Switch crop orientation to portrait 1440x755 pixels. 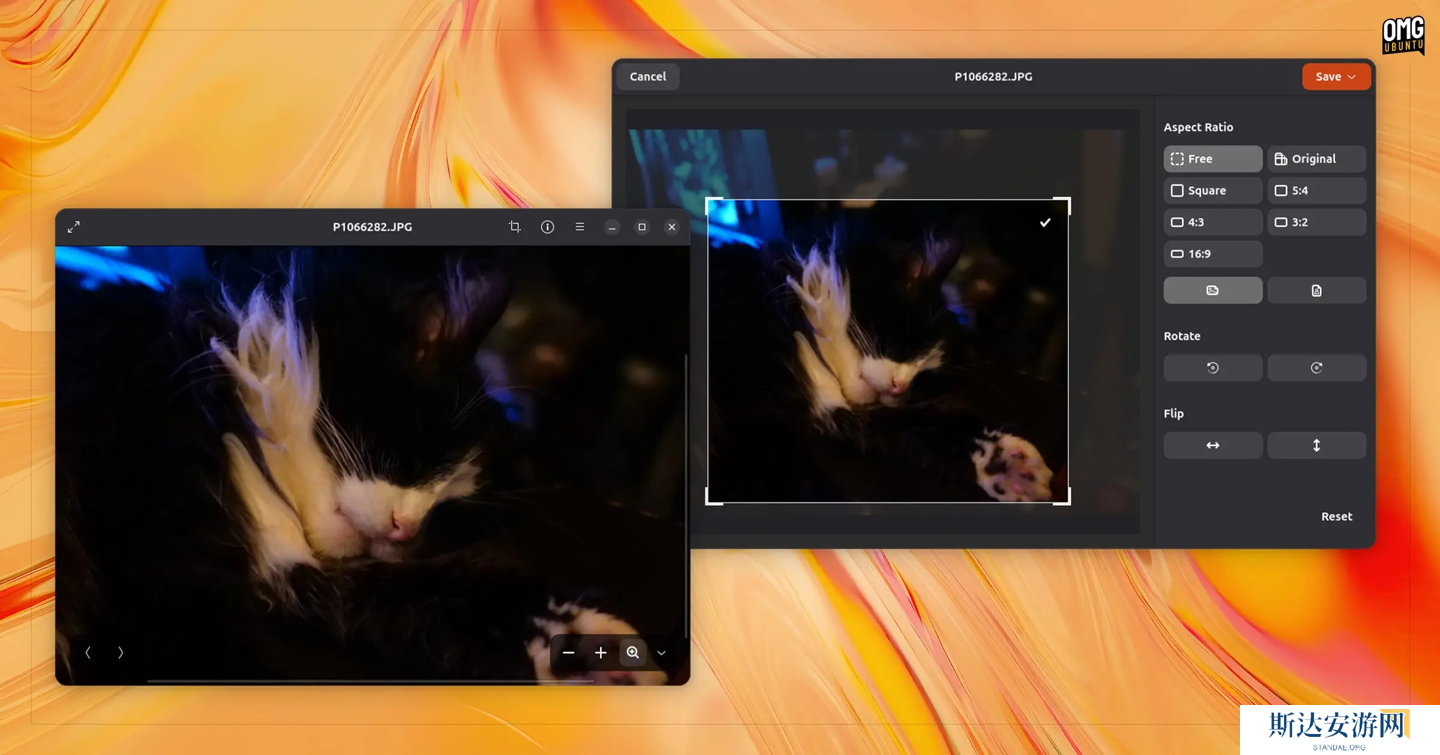point(1316,290)
